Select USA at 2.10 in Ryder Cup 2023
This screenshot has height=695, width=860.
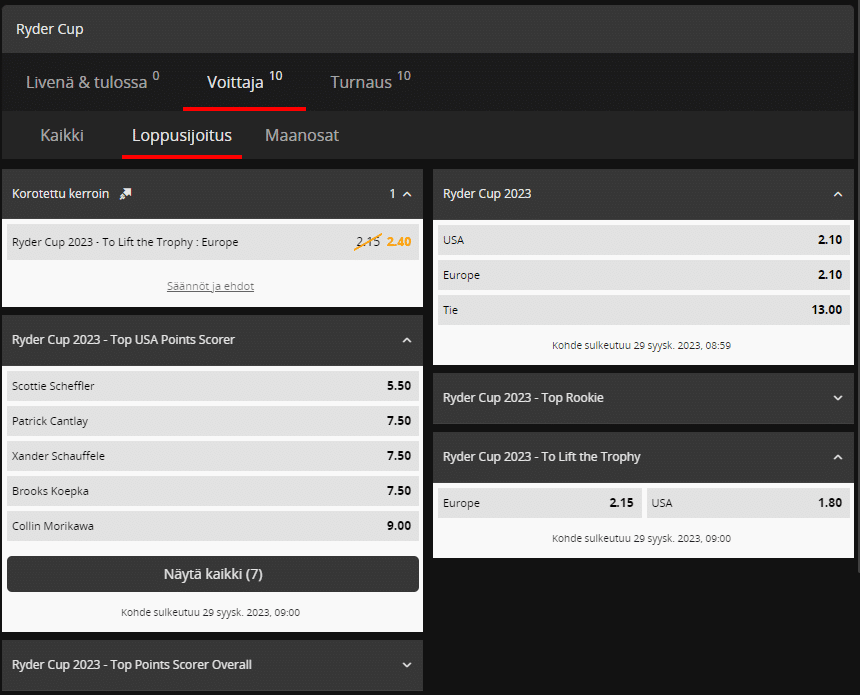pos(644,240)
